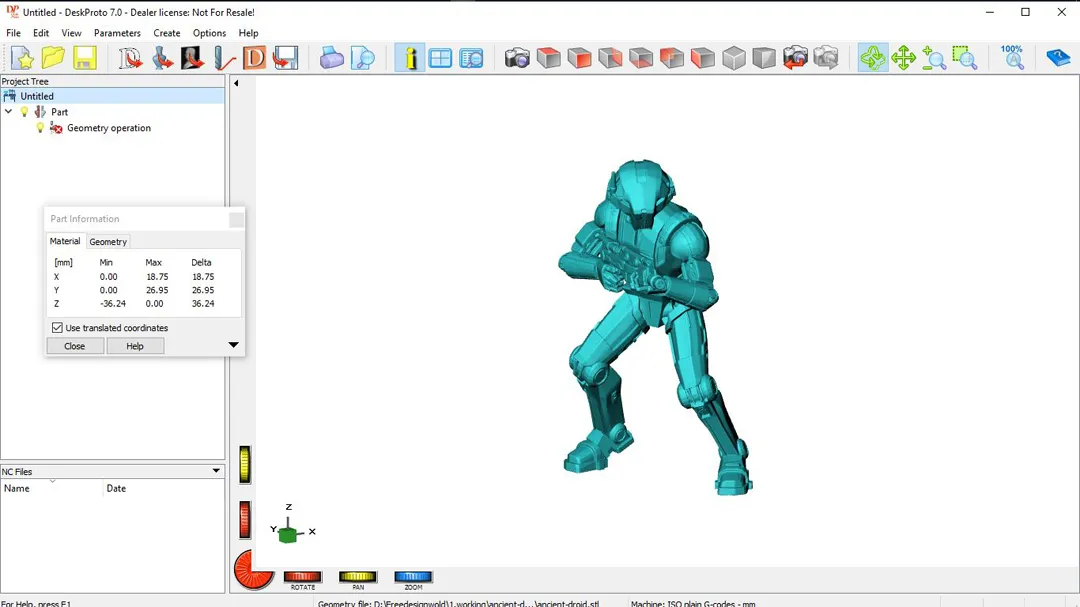Click the Write NC file icon

click(285, 58)
